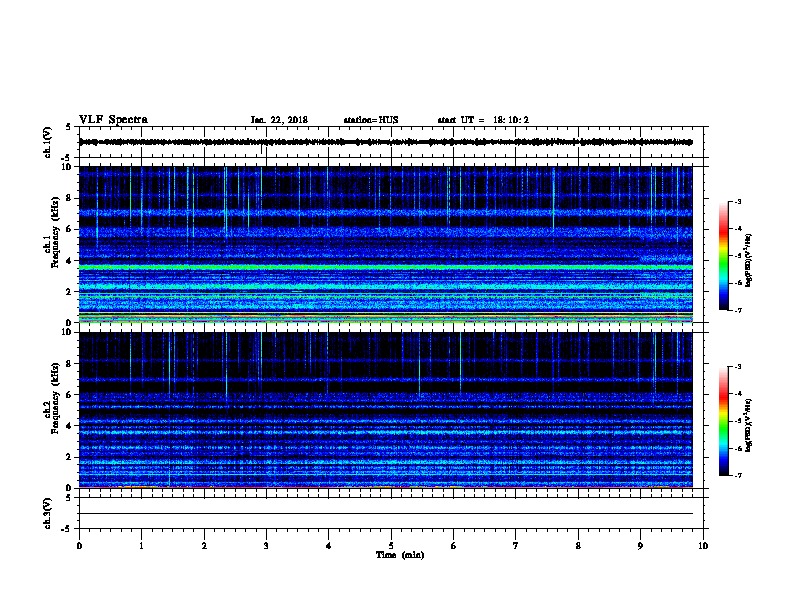Click time axis tick label "3"
Screen dimensions: 792x612
[x=266, y=546]
